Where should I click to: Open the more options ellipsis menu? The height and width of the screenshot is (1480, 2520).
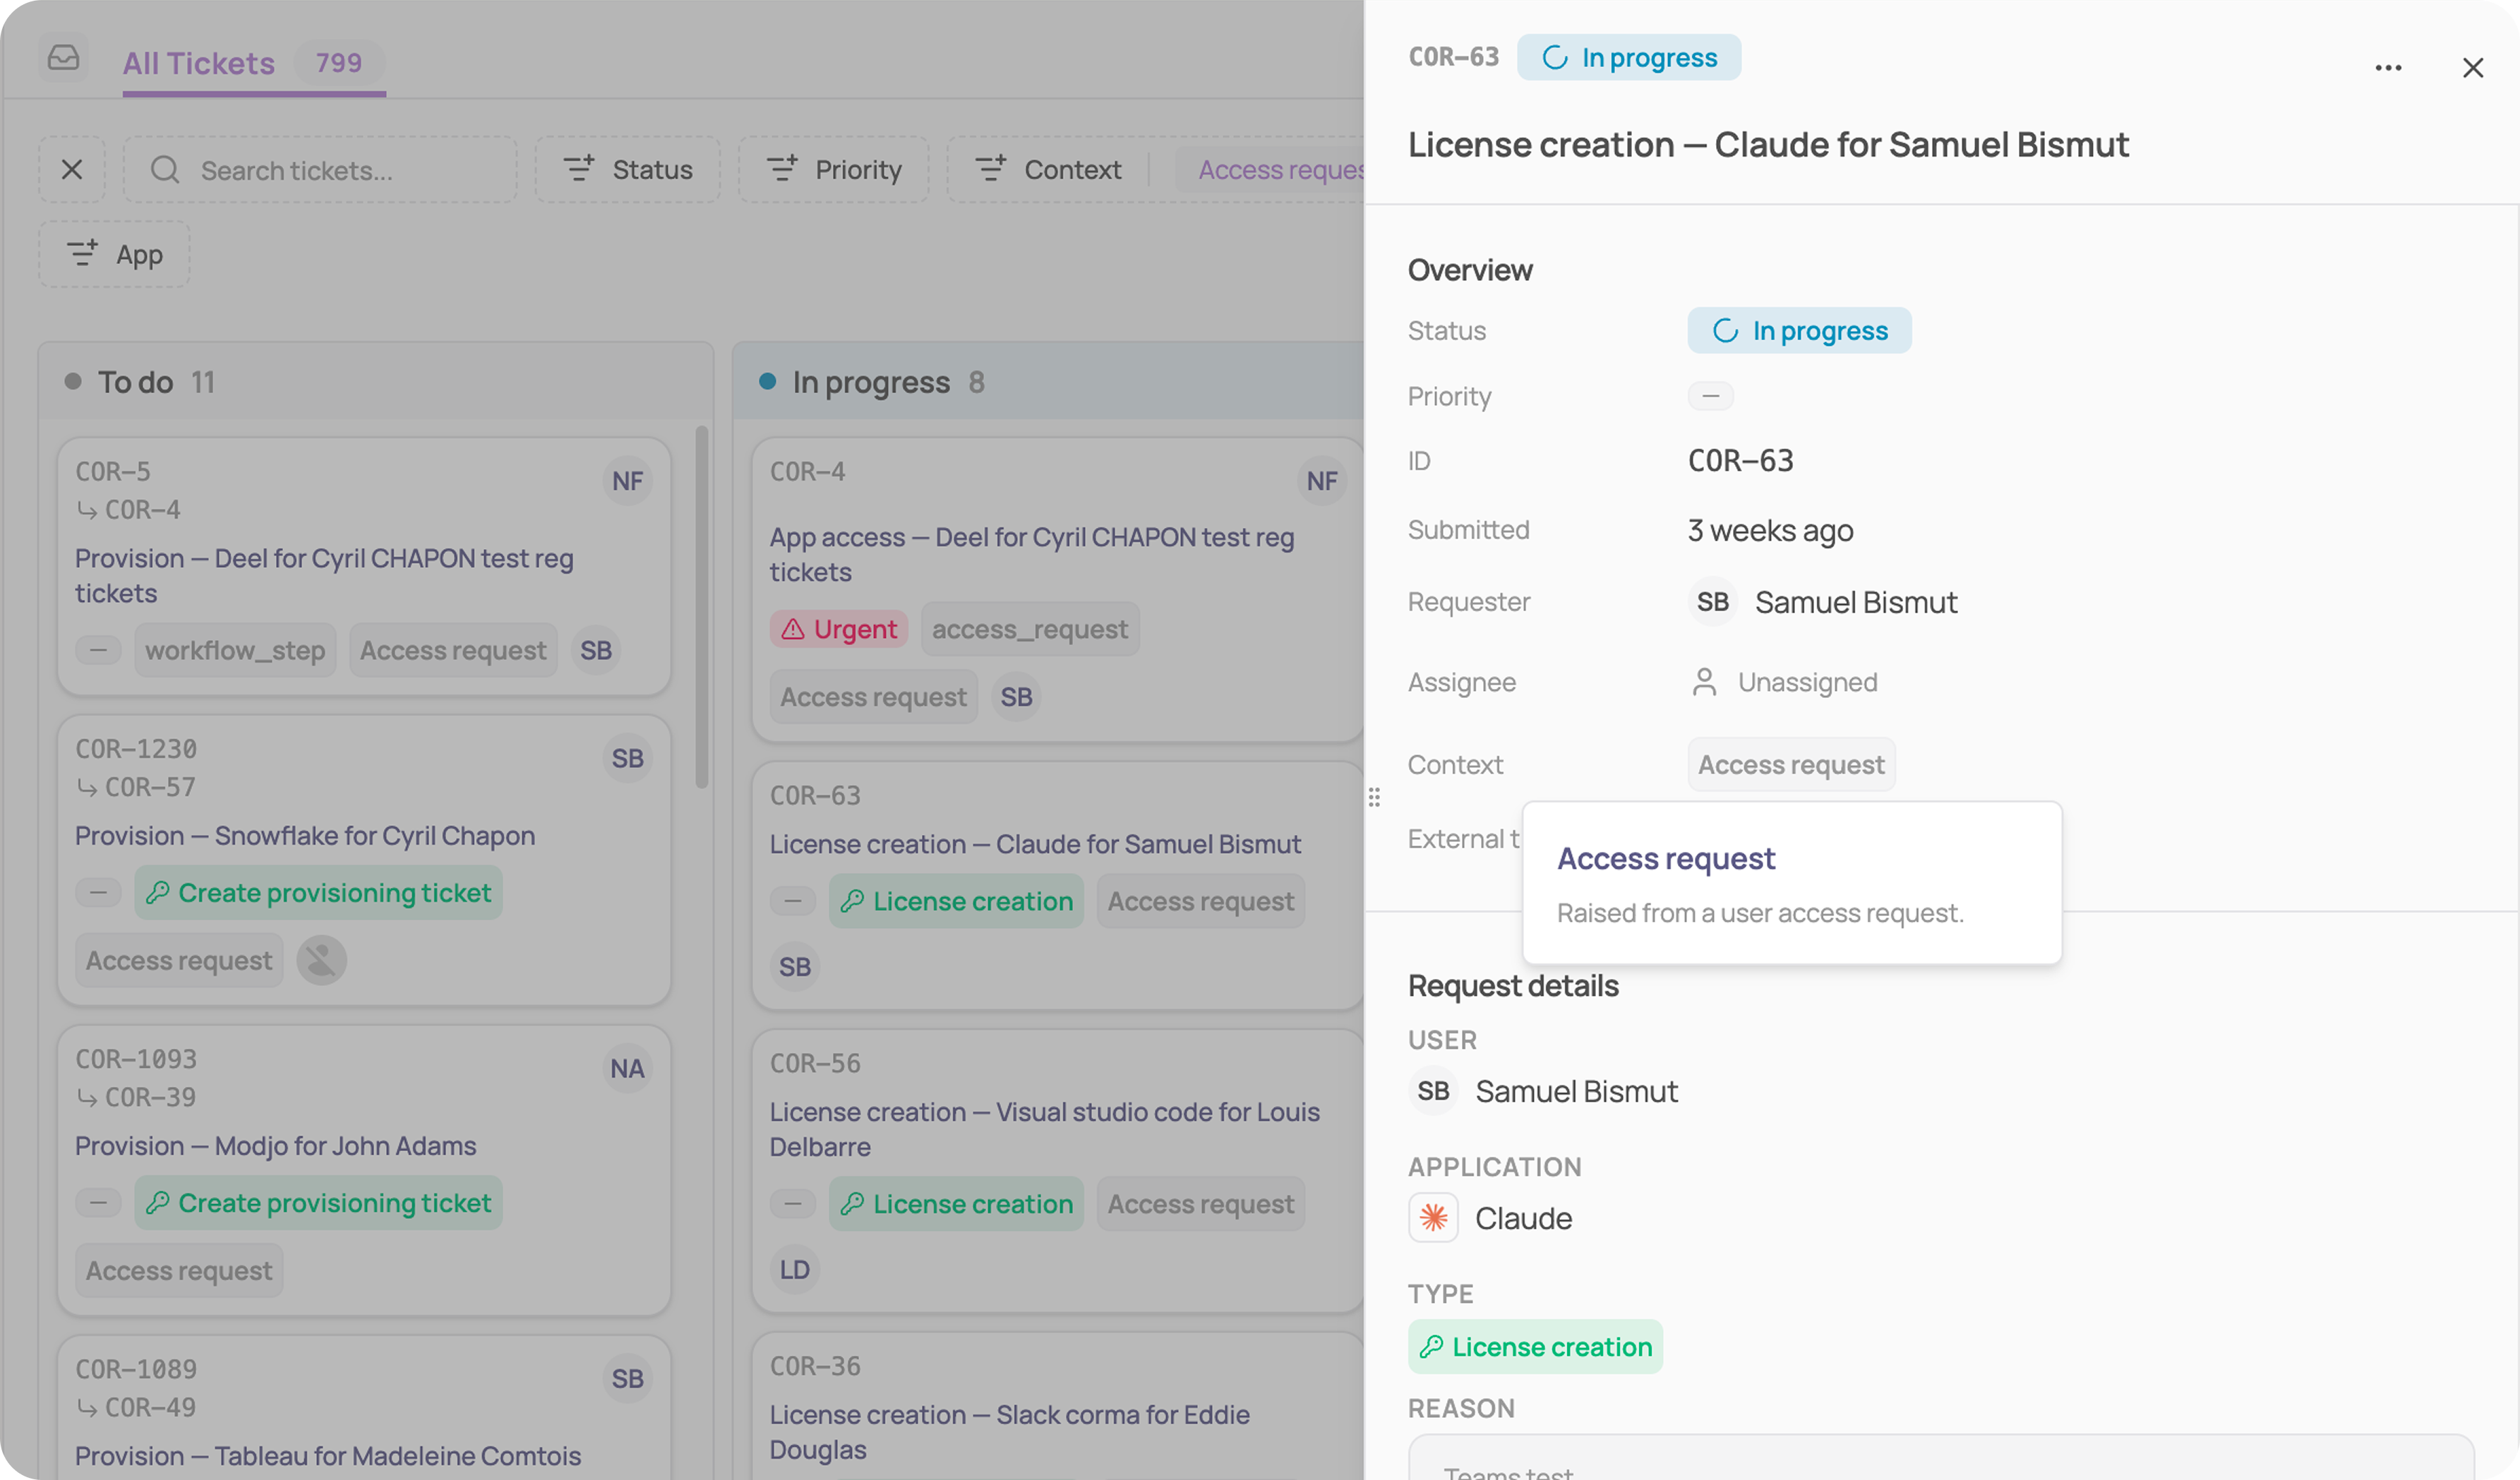click(x=2388, y=68)
